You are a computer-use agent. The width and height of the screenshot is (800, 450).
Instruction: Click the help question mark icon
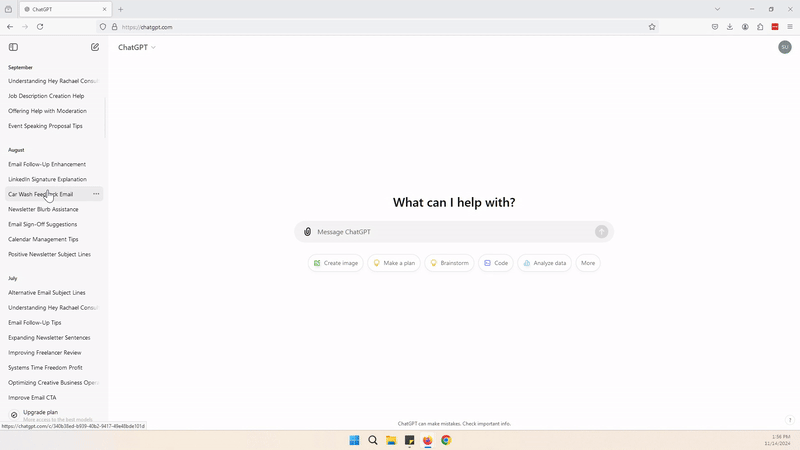click(790, 420)
